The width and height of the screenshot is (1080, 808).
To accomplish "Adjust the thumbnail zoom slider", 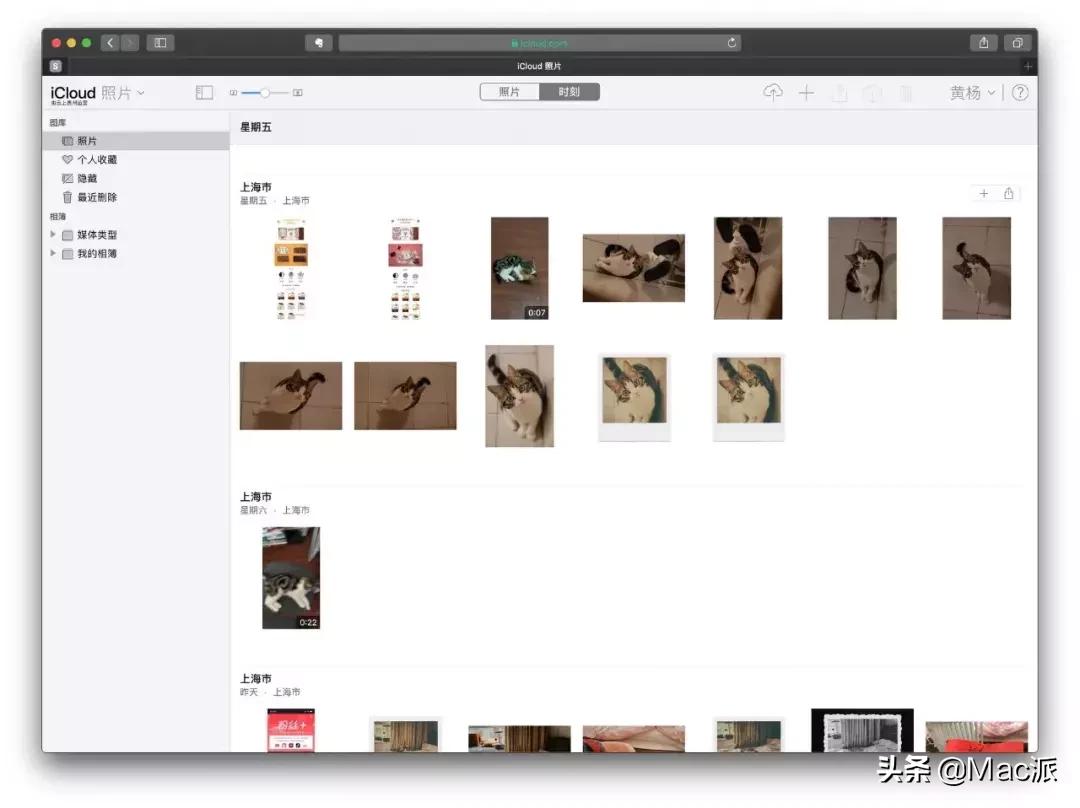I will coord(265,92).
